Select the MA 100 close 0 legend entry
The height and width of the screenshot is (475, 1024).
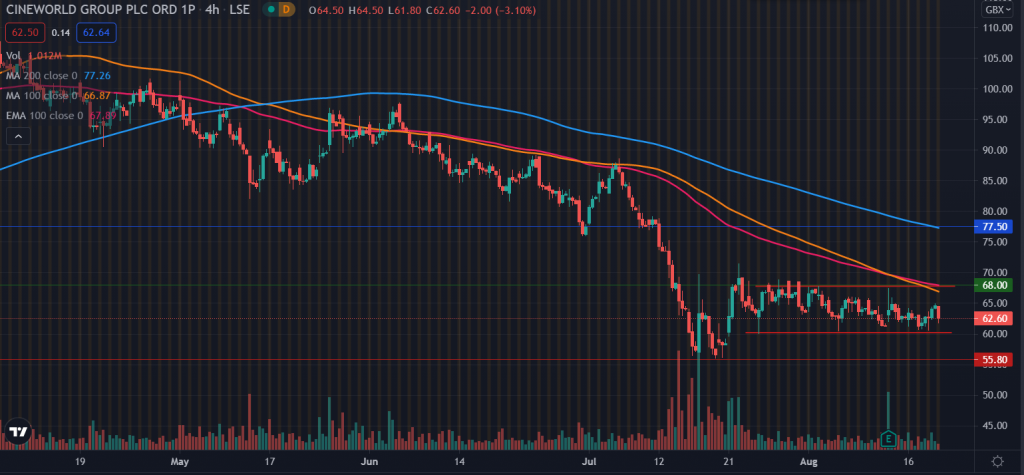click(x=57, y=96)
